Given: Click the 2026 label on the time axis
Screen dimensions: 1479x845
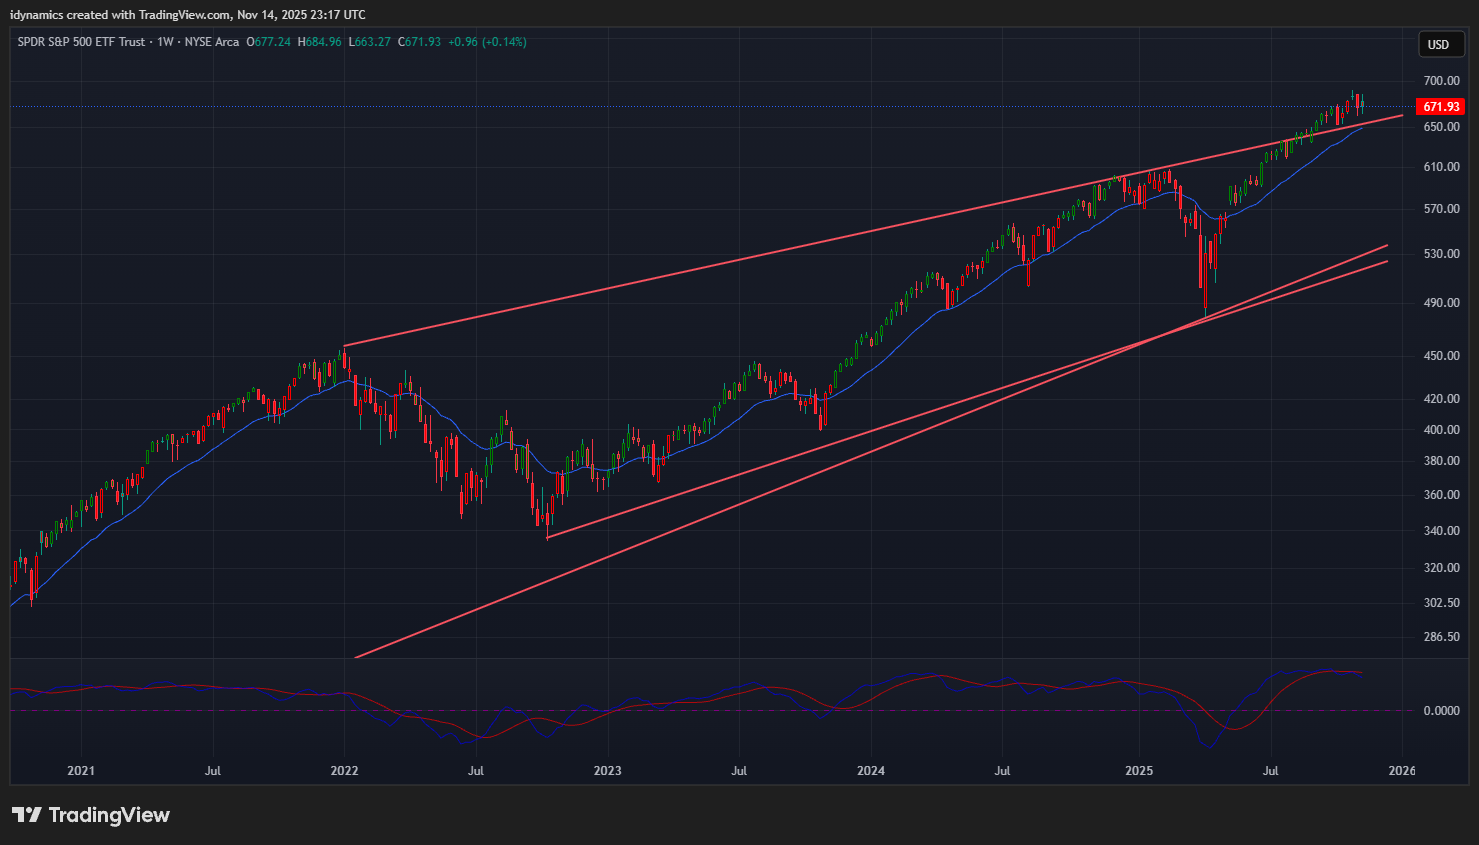Looking at the screenshot, I should [x=1402, y=771].
